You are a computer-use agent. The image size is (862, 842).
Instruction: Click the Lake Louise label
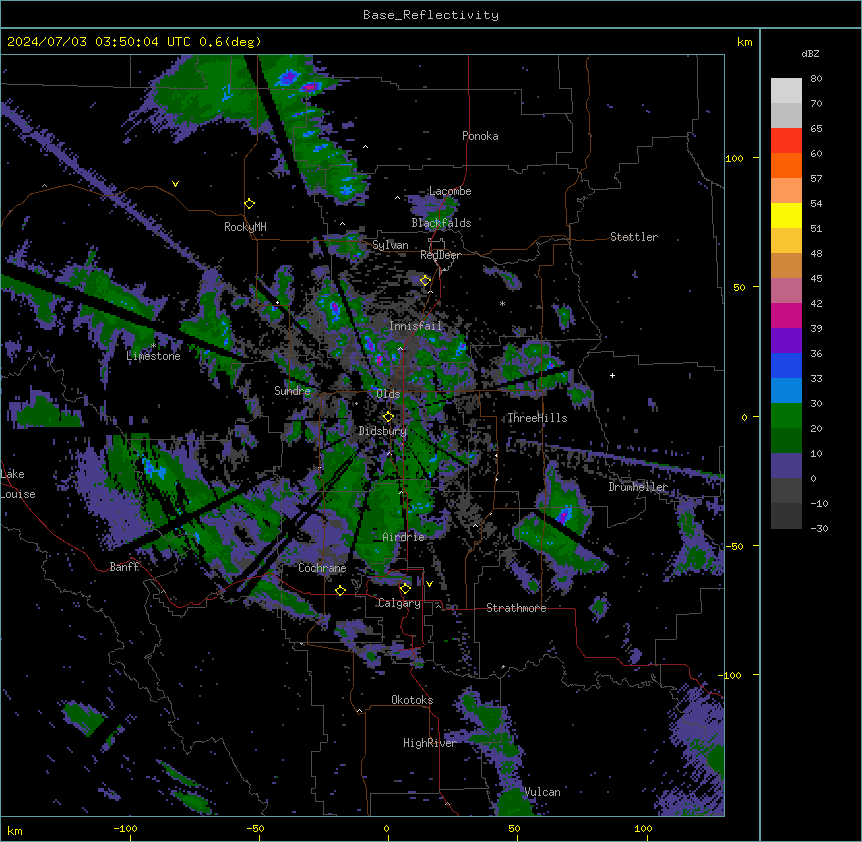[18, 484]
